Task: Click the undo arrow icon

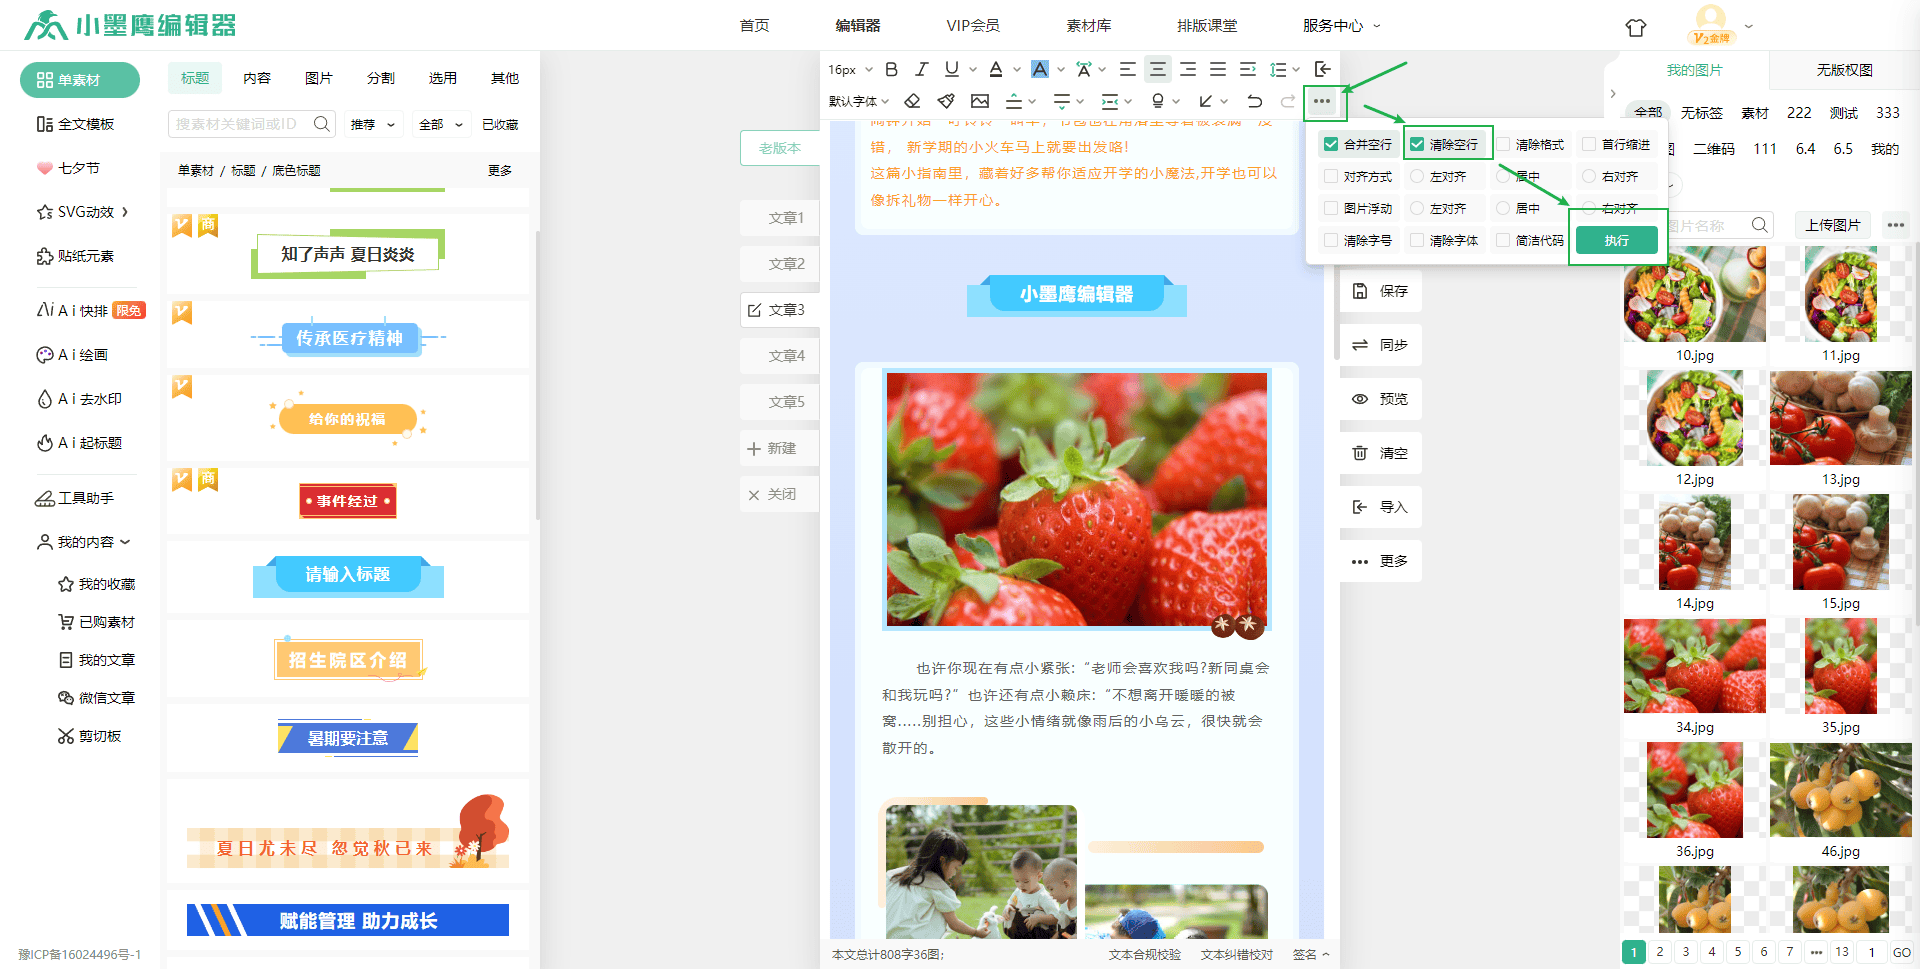Action: click(1255, 101)
